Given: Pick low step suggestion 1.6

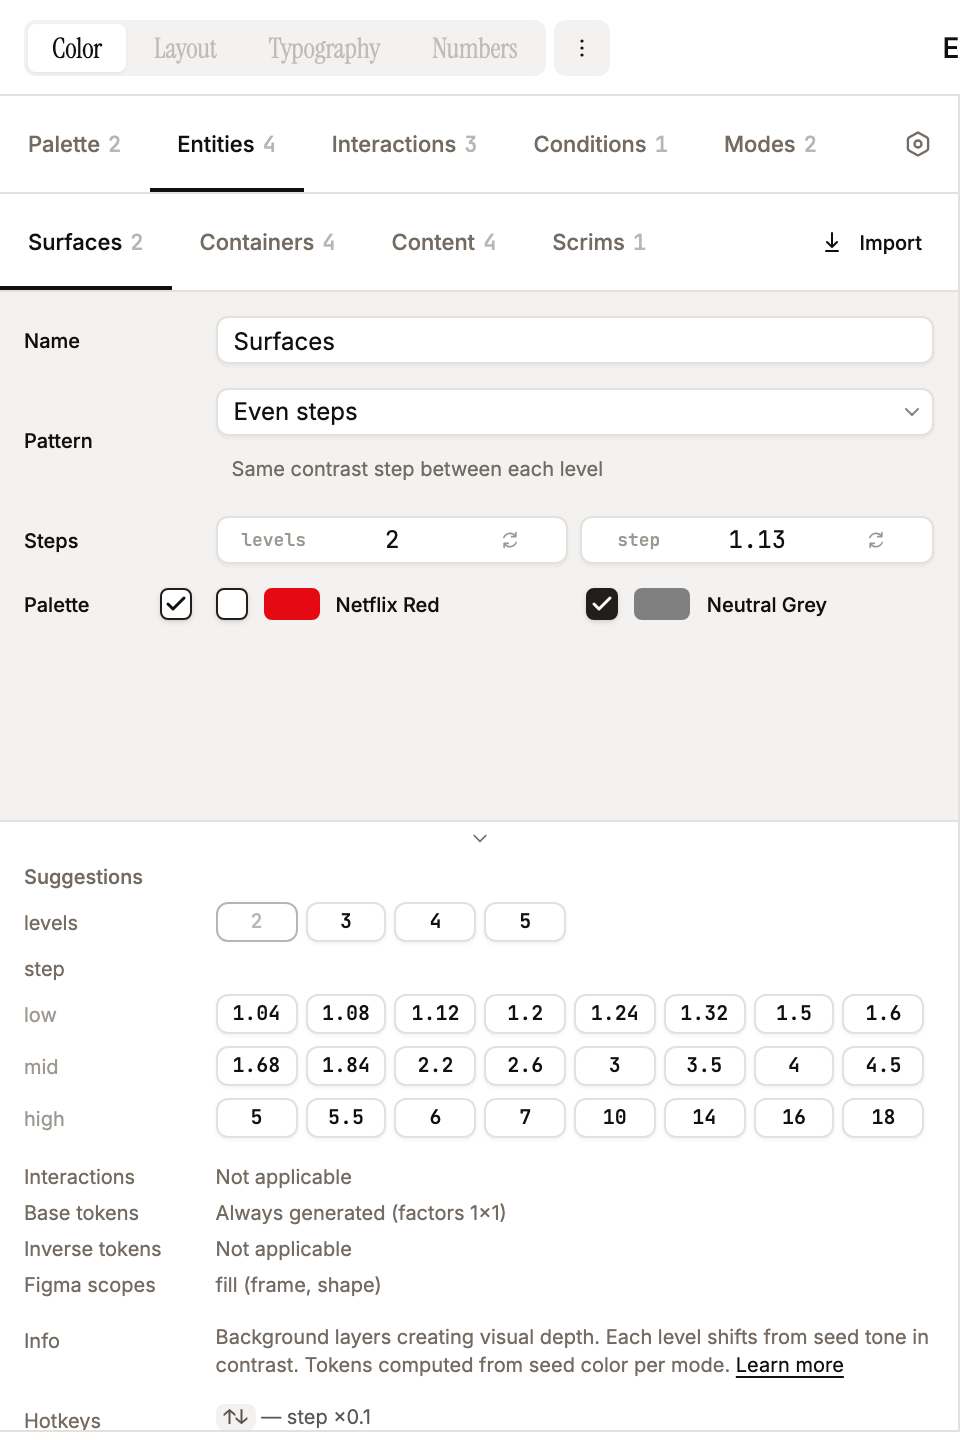Looking at the screenshot, I should [x=883, y=1014].
